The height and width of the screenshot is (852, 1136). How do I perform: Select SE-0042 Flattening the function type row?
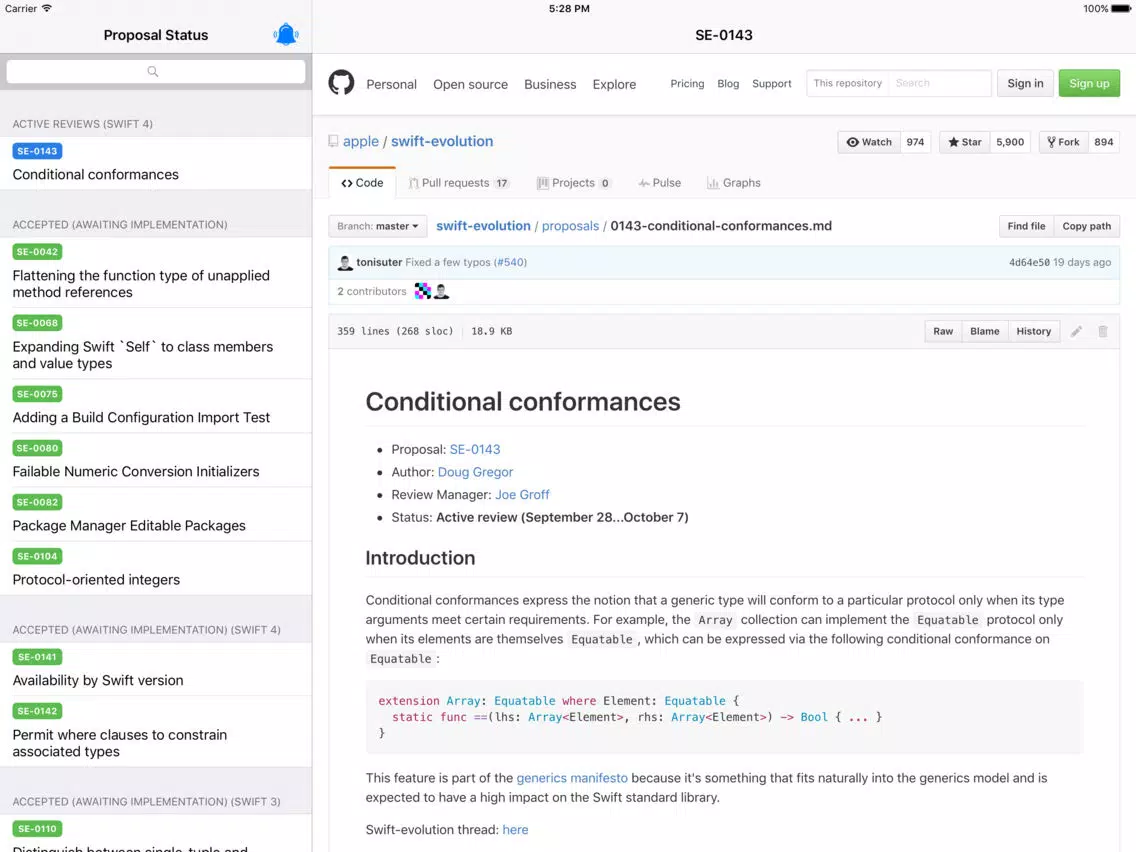coord(156,272)
